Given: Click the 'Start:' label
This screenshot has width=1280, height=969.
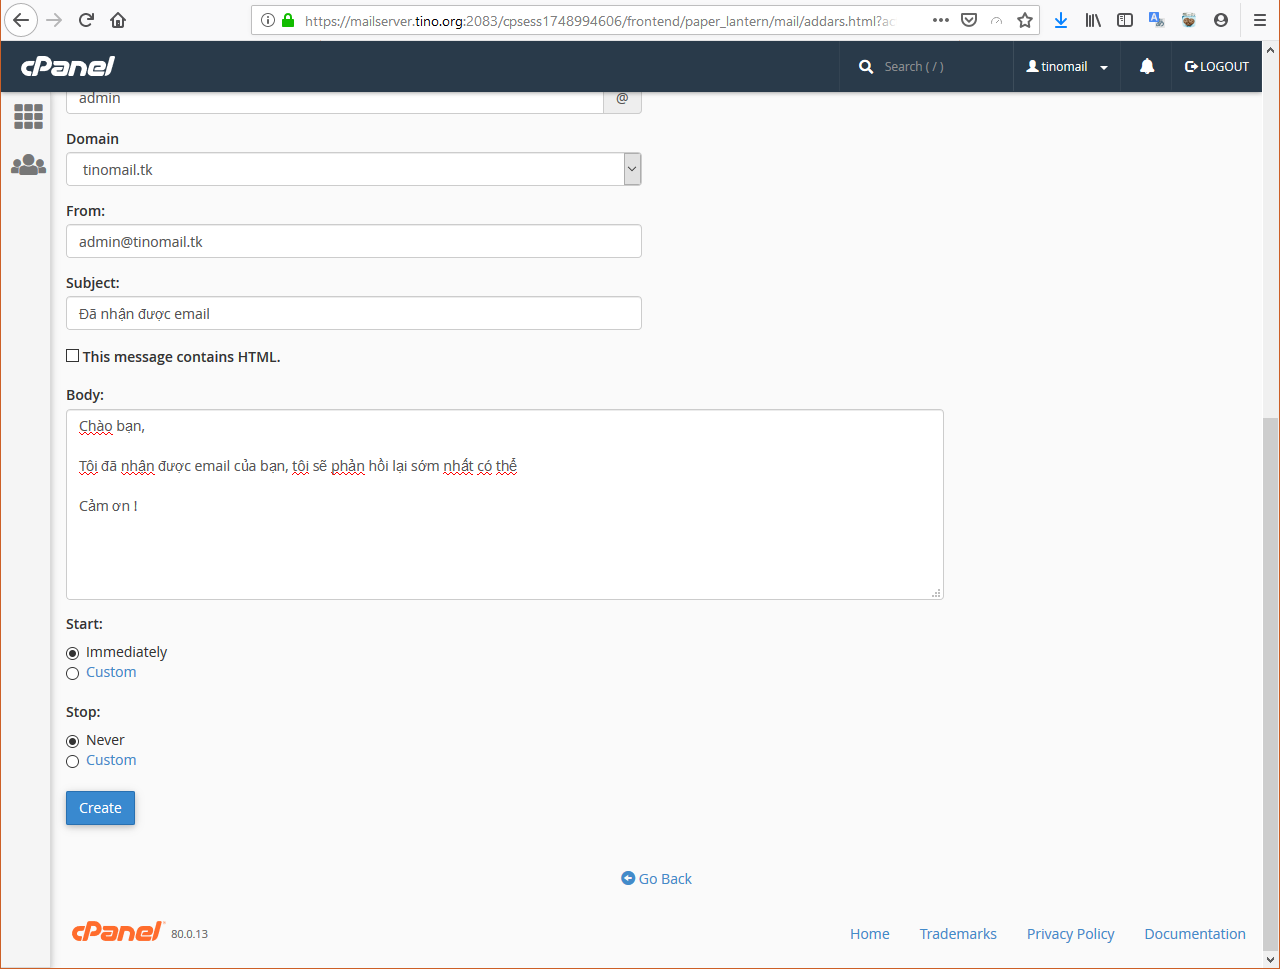Looking at the screenshot, I should pos(84,624).
